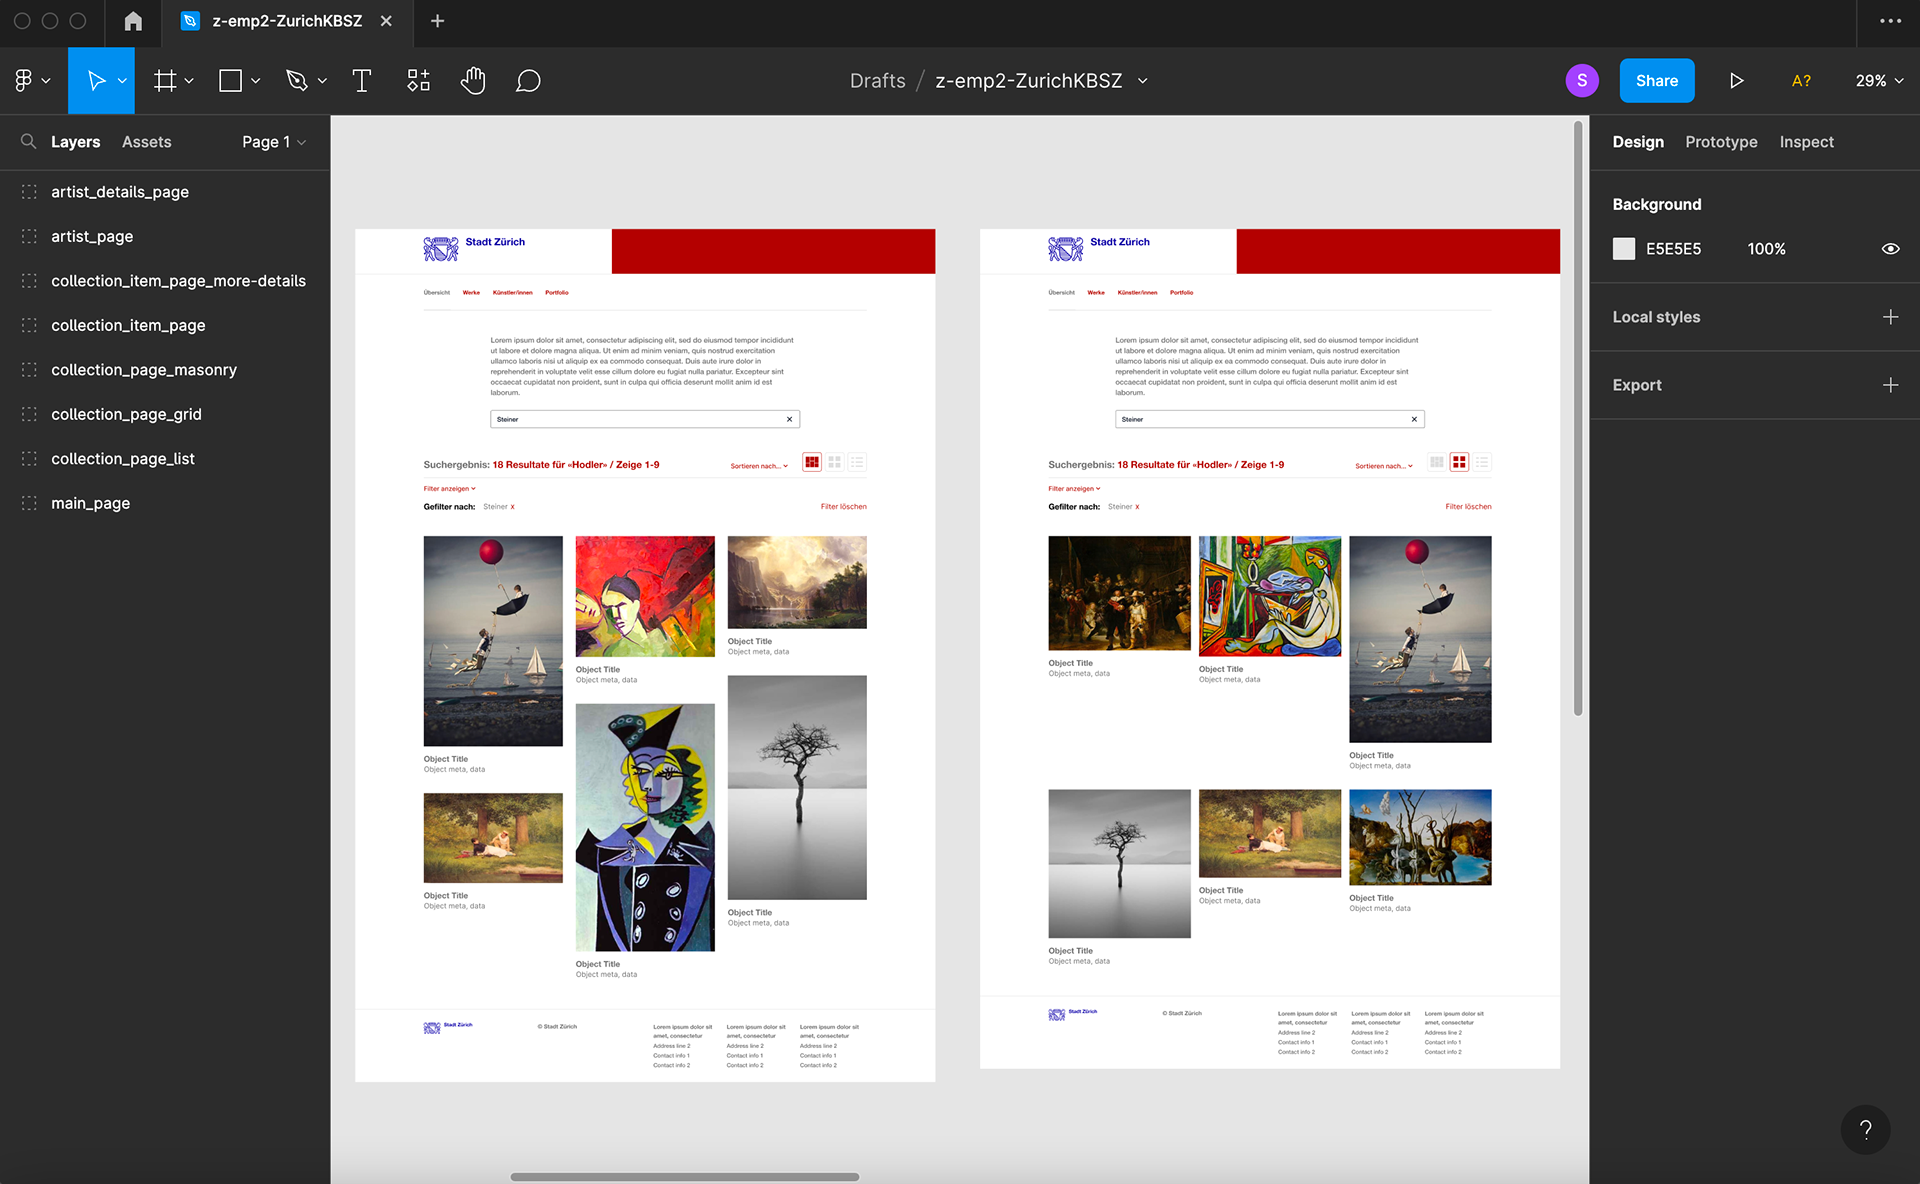Select the collection_item_page_more-details layer

tap(165, 281)
